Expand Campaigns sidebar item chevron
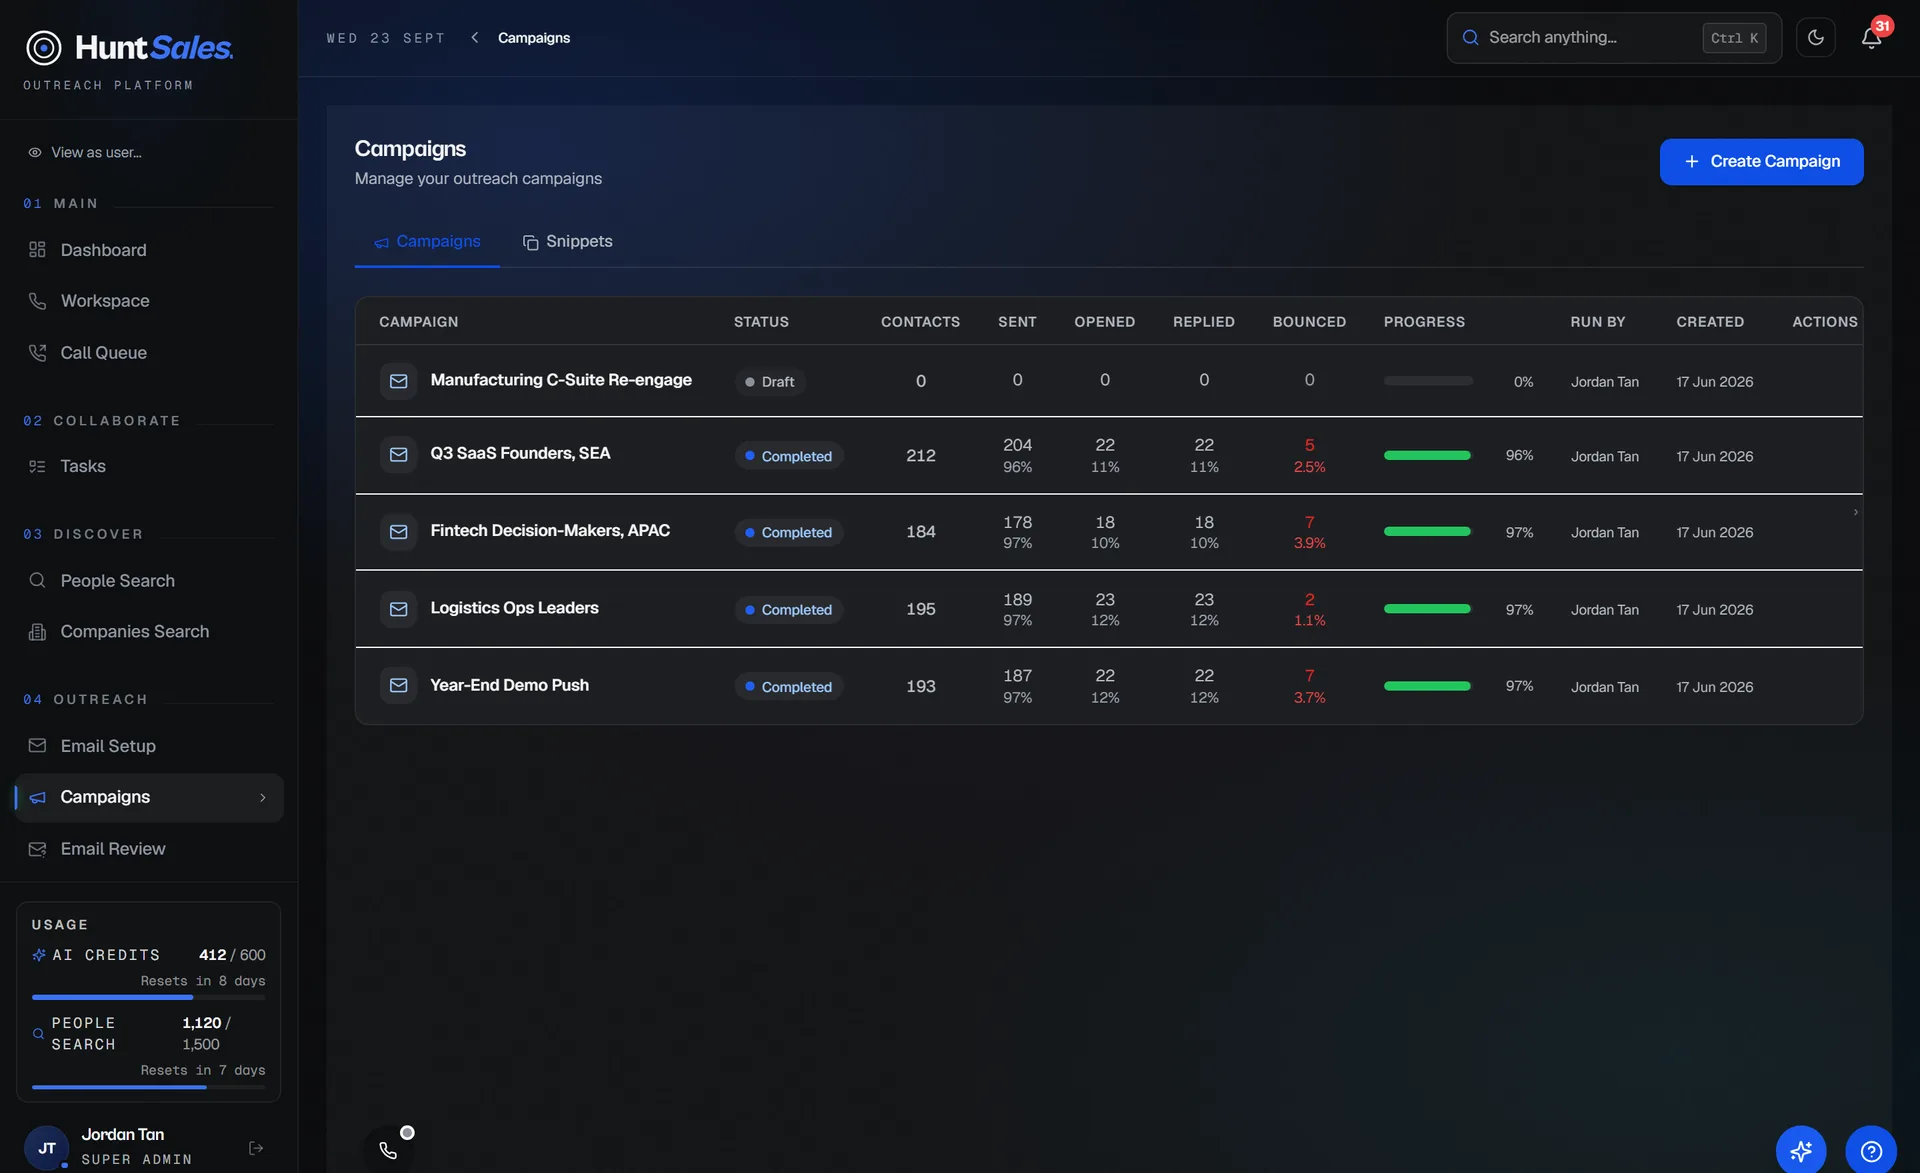 coord(263,798)
